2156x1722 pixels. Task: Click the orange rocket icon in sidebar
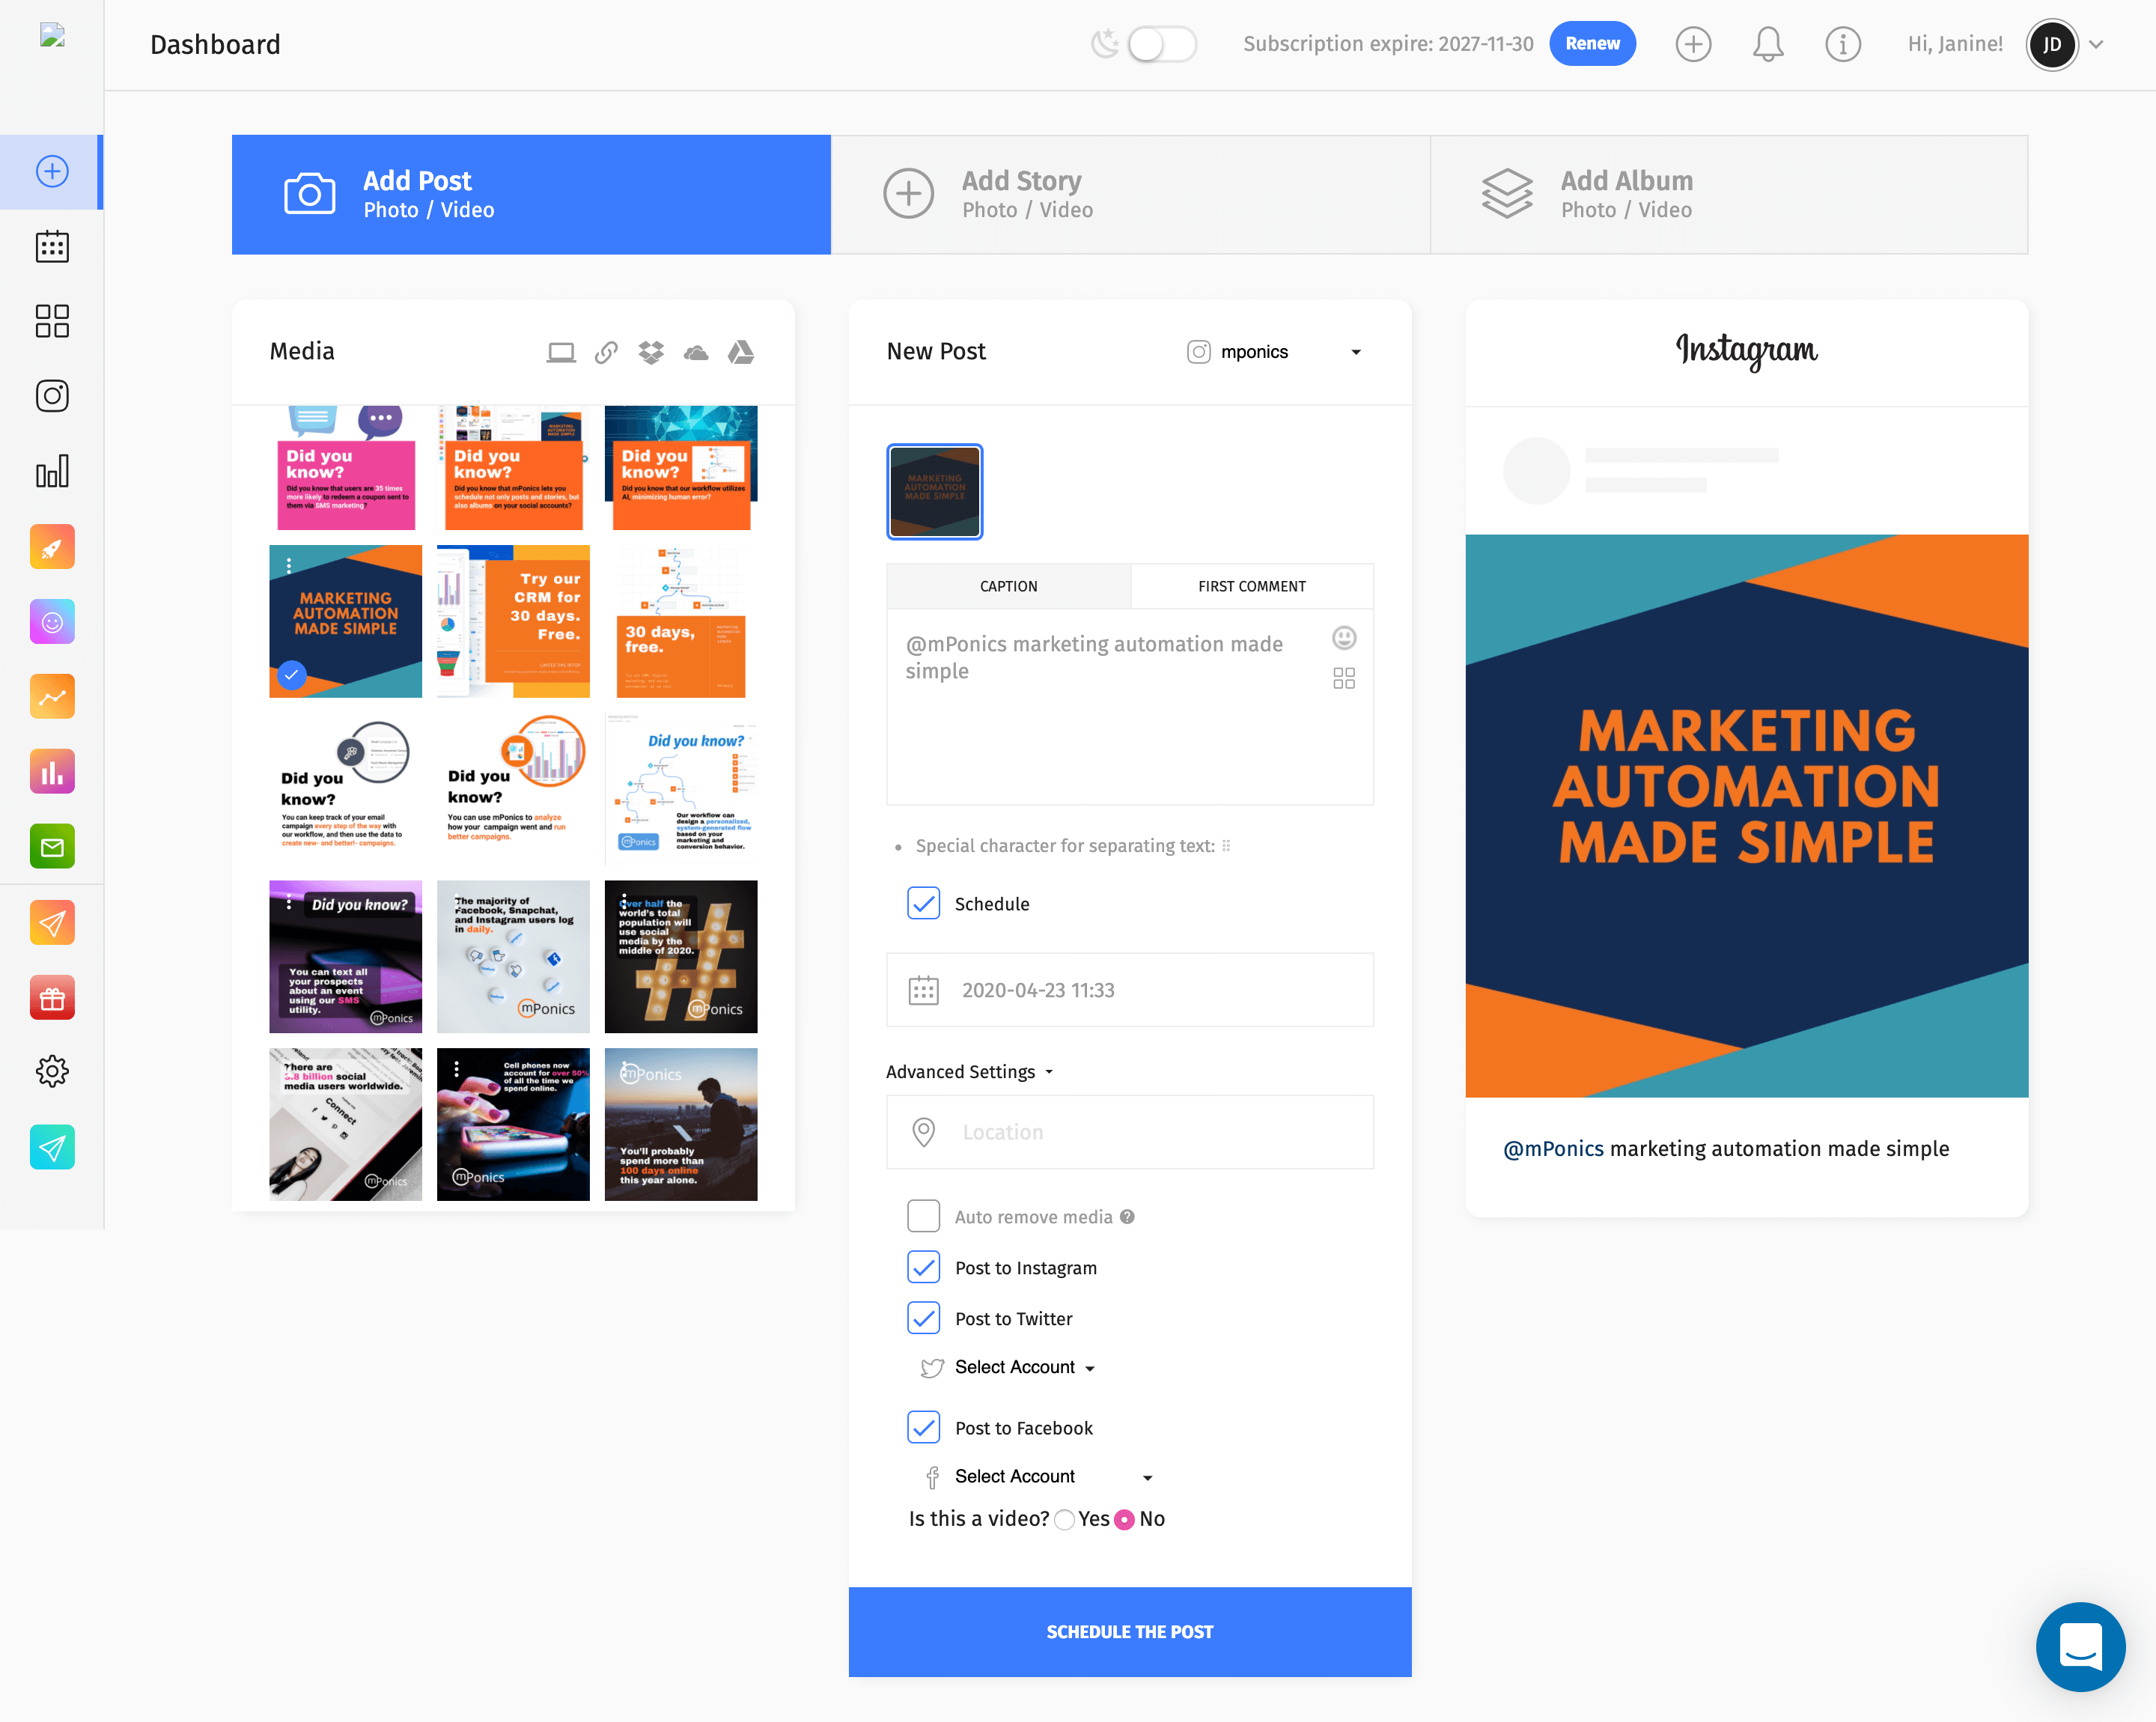(x=52, y=547)
